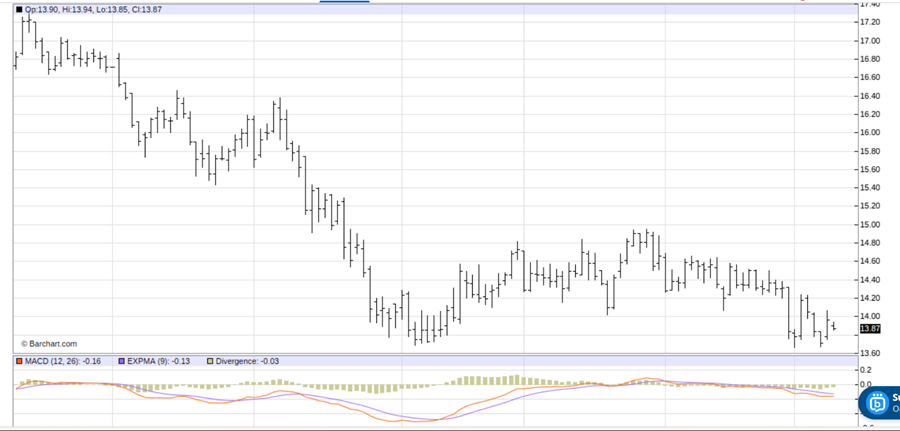Click the 17.20 price axis label
900x431 pixels.
870,22
